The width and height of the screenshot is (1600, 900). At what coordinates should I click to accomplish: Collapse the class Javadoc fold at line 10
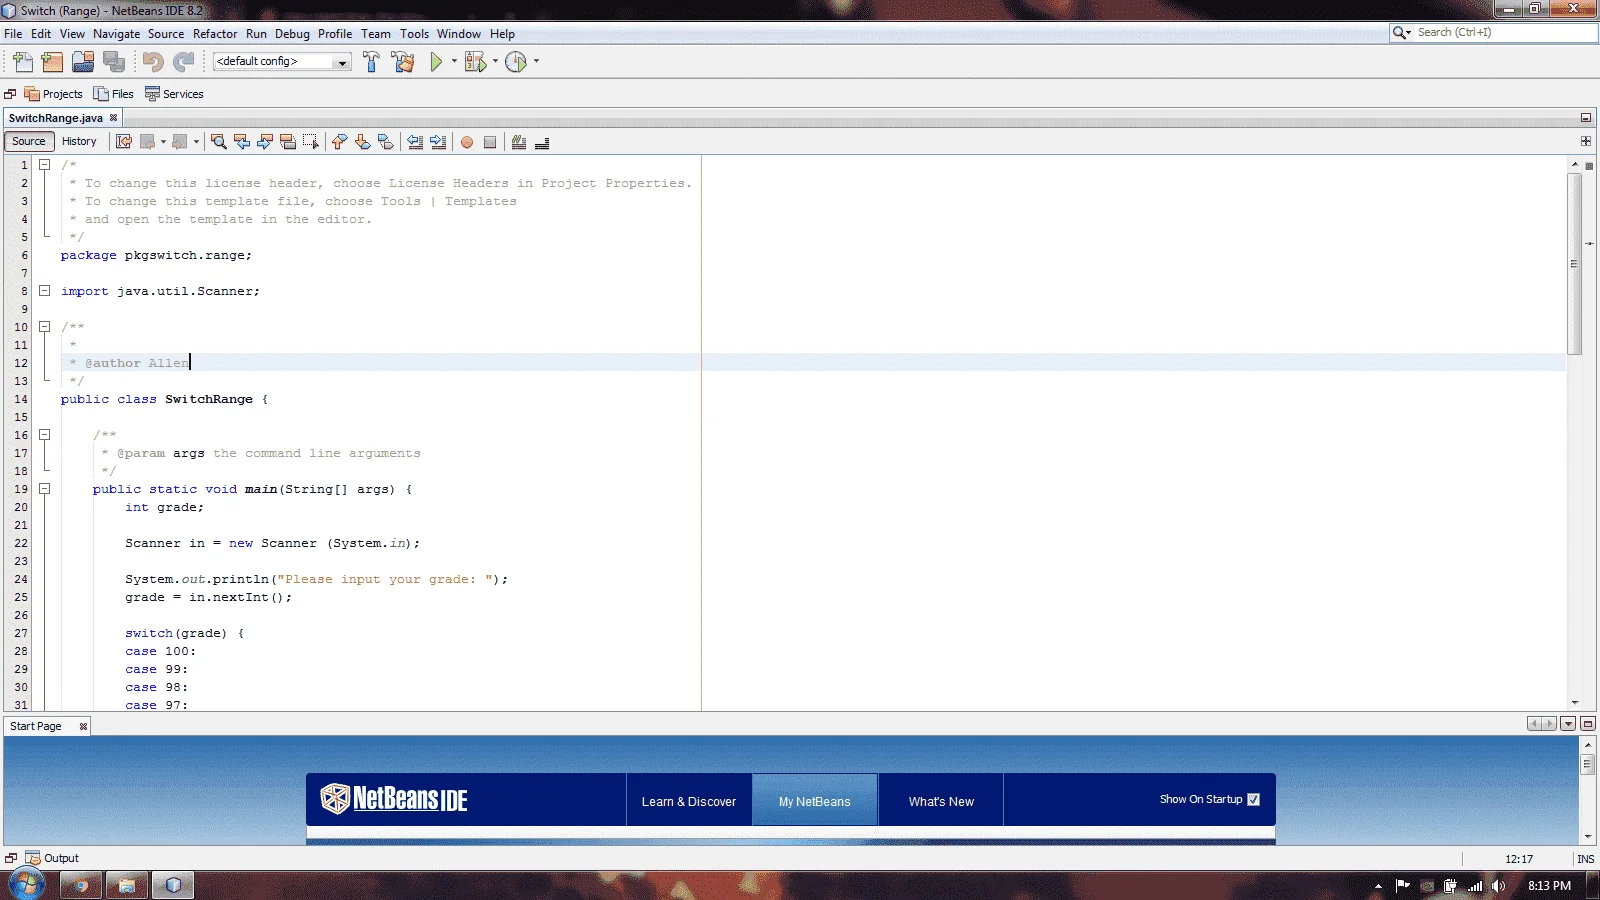(44, 327)
